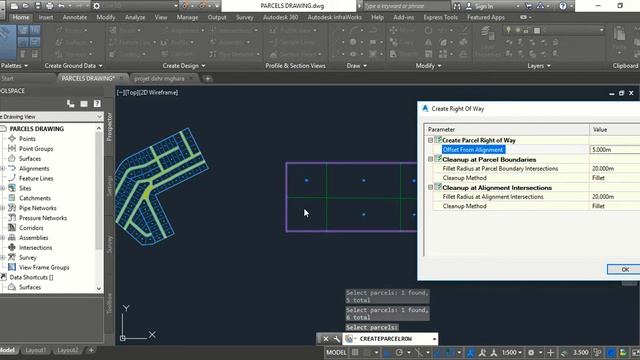Click the Undo arrow in quick access toolbar
The width and height of the screenshot is (640, 360).
pos(61,6)
